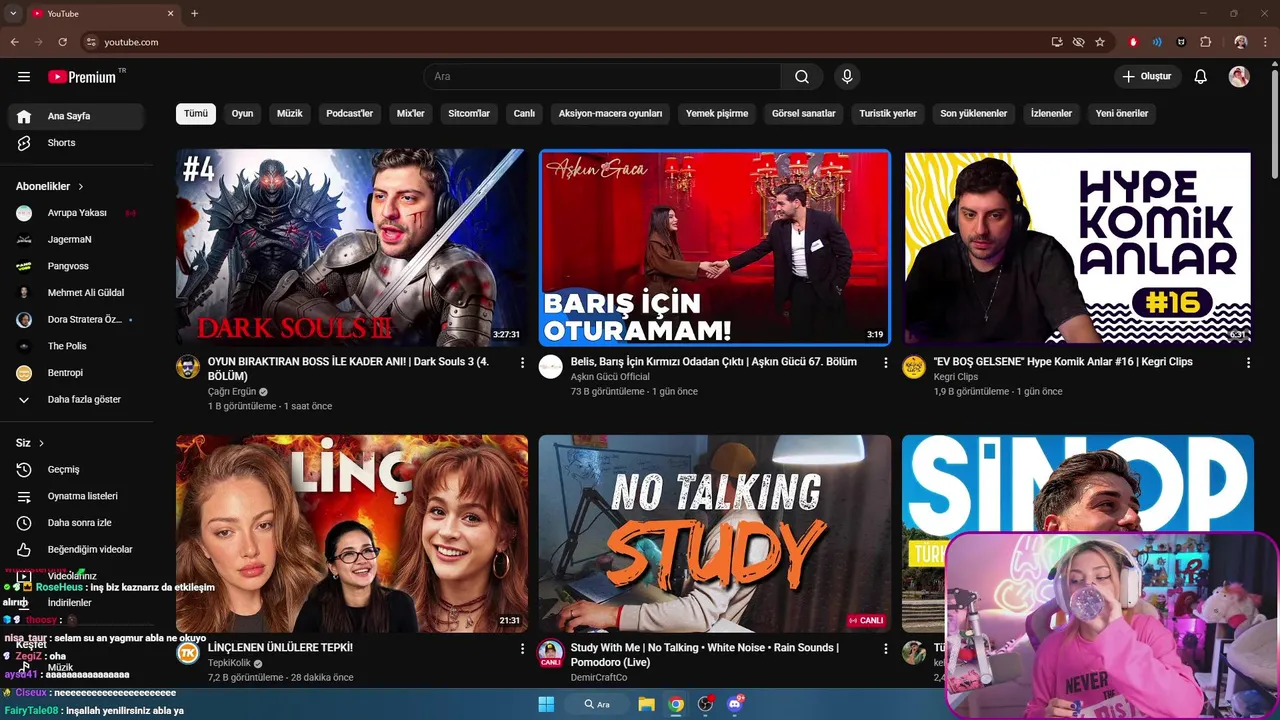Open Çağrı Ergün channel avatar
The height and width of the screenshot is (720, 1280).
pos(188,367)
